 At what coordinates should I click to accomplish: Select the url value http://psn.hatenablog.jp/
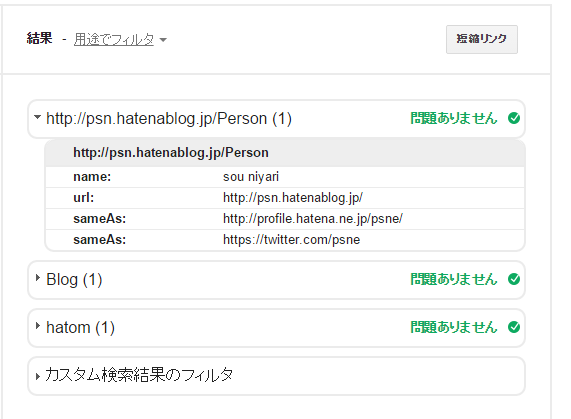point(293,198)
